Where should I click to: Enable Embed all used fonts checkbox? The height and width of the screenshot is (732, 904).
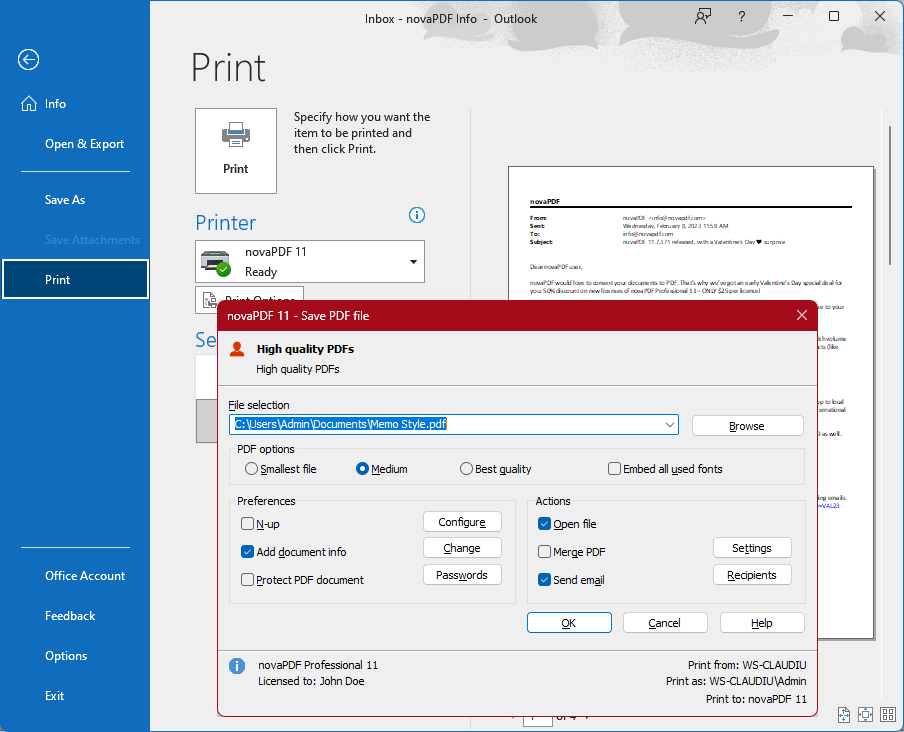click(x=615, y=469)
